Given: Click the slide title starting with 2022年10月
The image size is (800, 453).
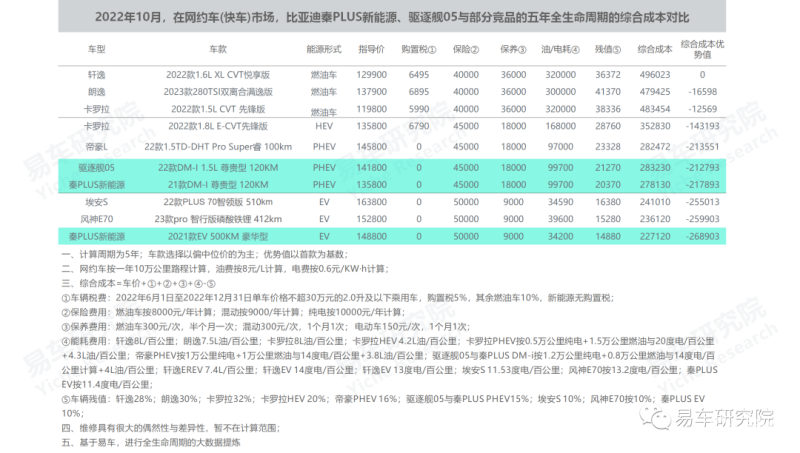Looking at the screenshot, I should pyautogui.click(x=400, y=17).
